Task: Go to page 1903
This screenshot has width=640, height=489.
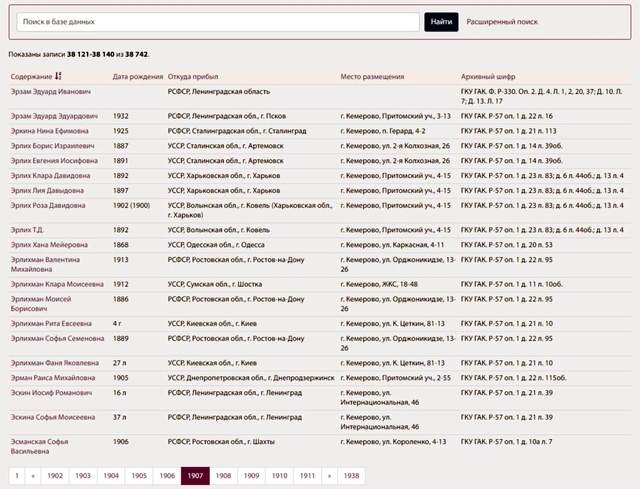Action: point(83,476)
